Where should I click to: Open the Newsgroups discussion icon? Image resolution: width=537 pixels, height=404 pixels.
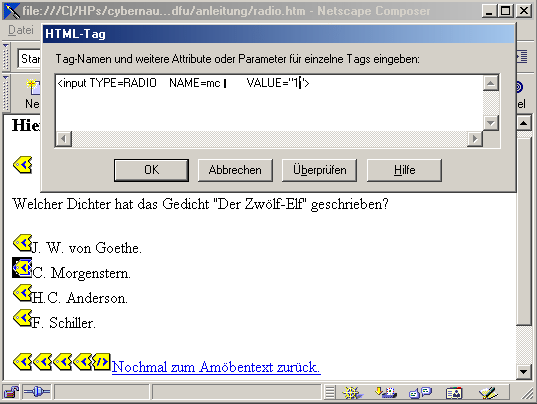pos(420,392)
